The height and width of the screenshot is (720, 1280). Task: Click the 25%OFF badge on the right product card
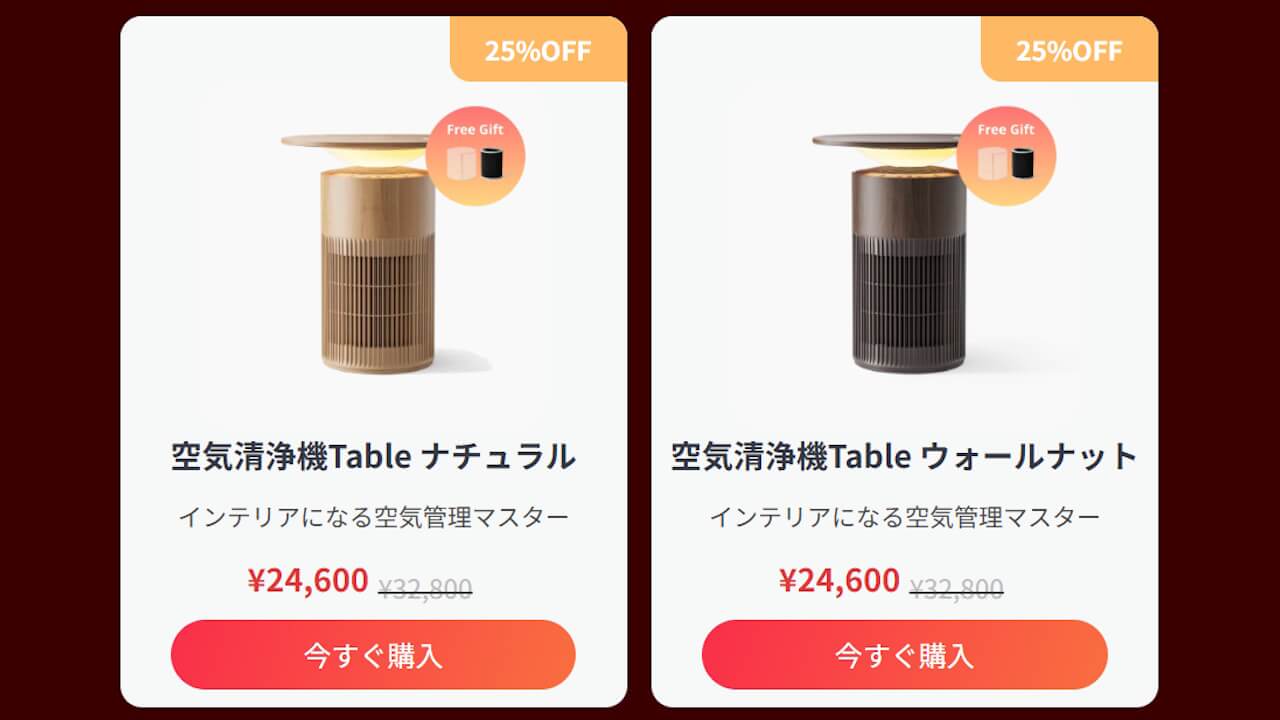coord(1070,49)
